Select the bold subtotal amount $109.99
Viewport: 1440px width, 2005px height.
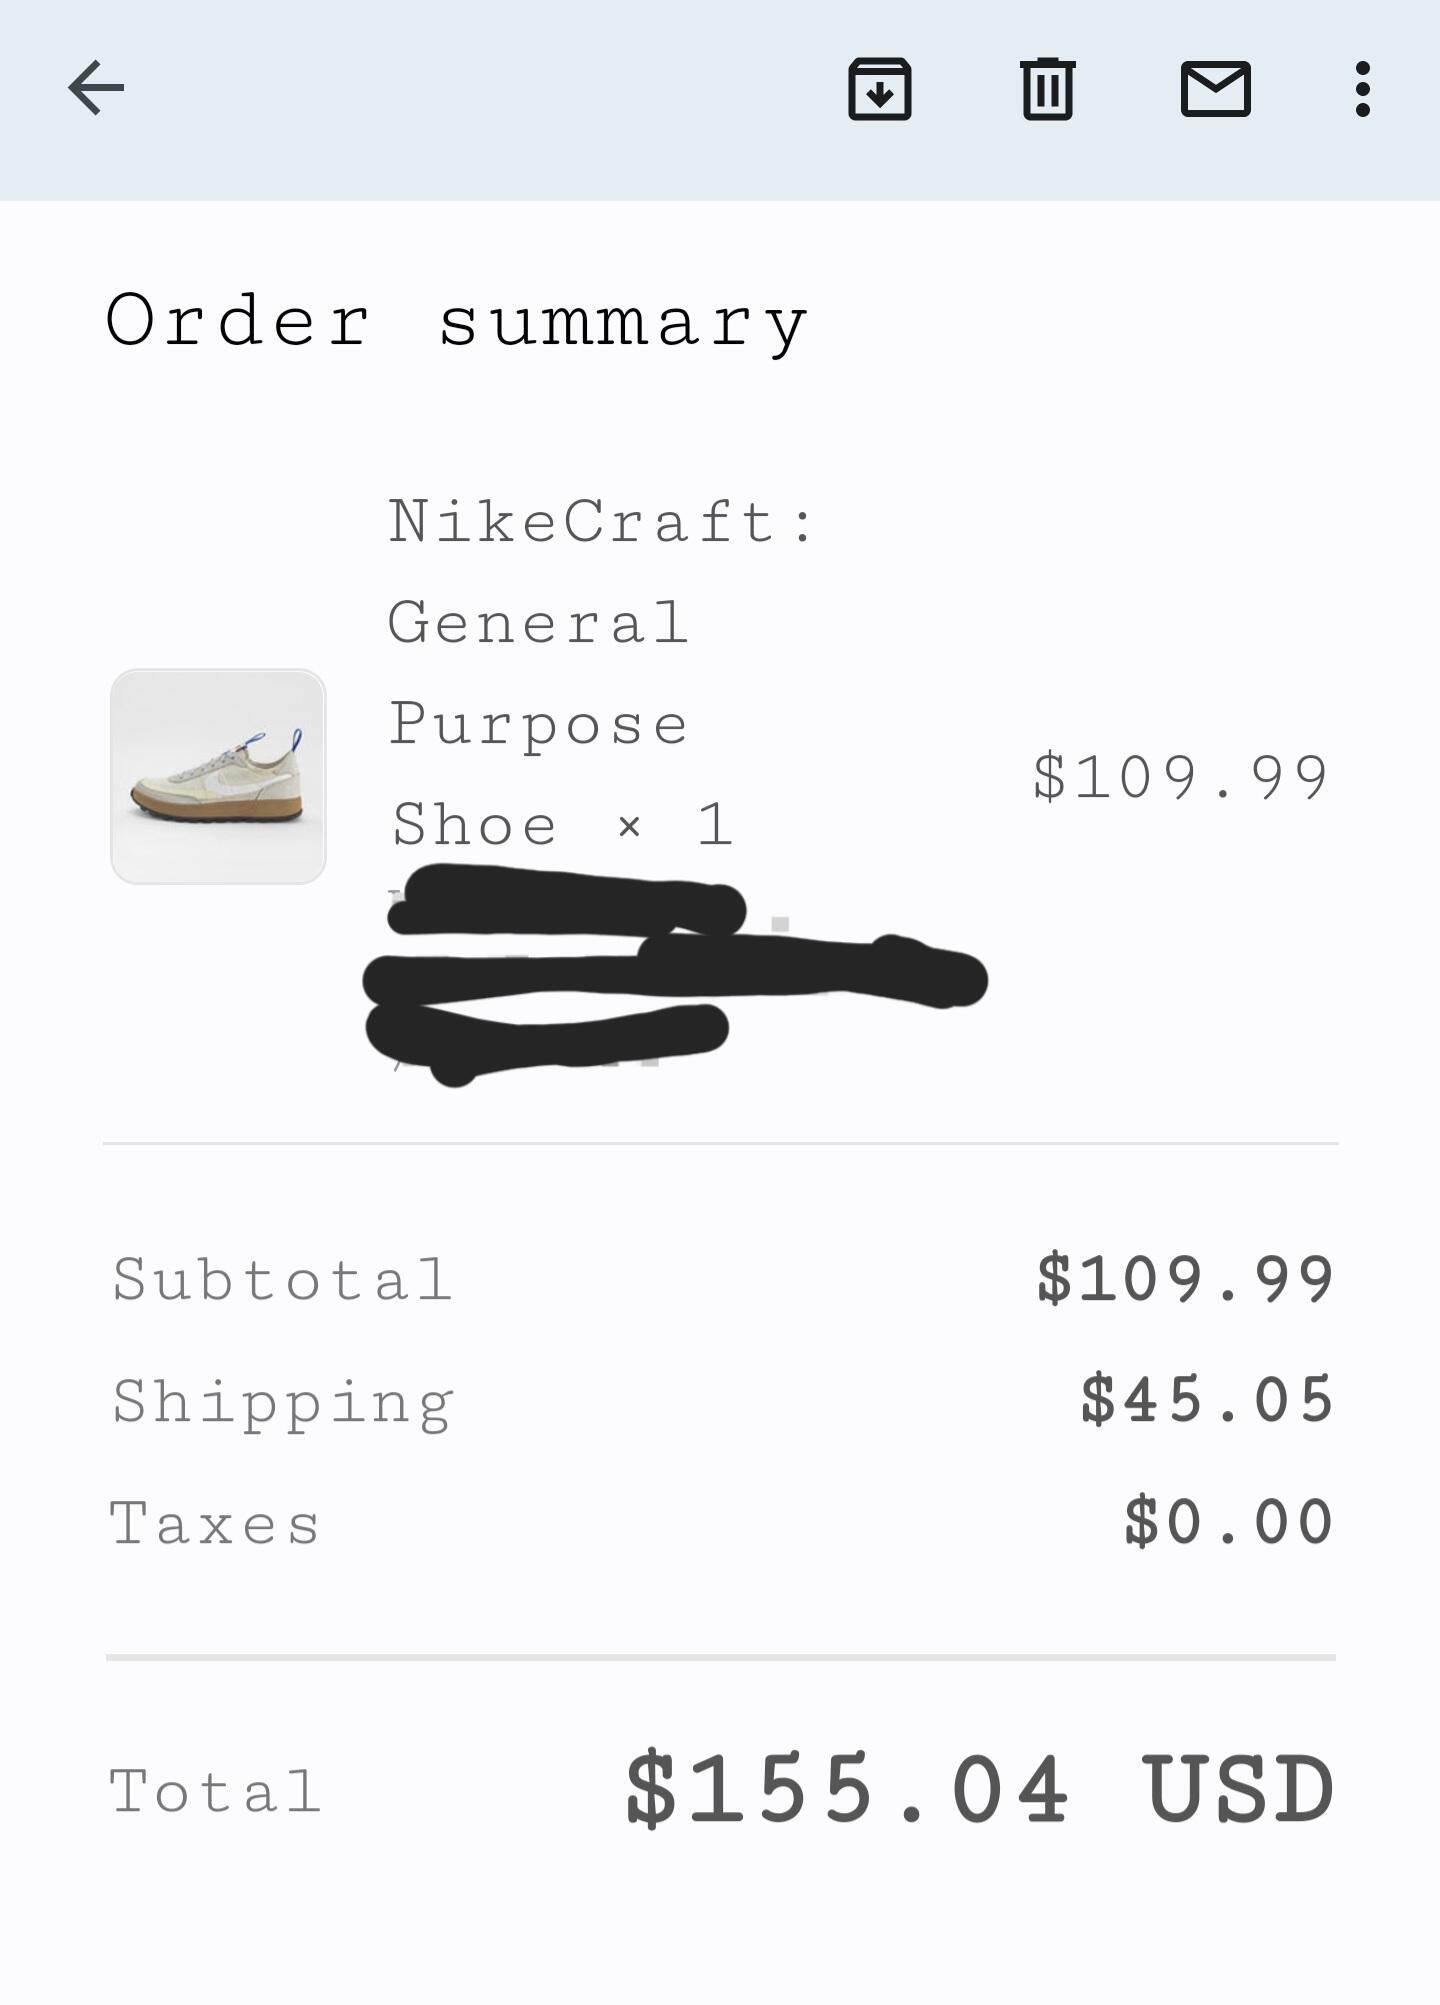pos(1185,1279)
